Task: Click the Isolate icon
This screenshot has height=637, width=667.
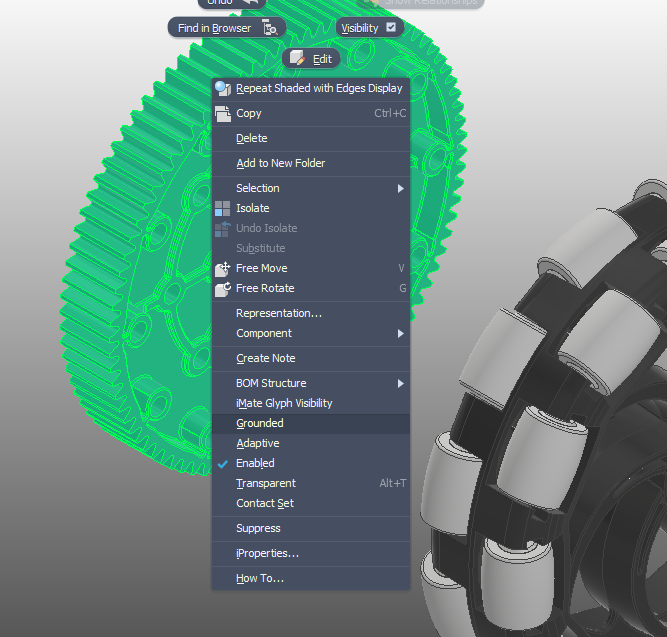Action: point(222,209)
